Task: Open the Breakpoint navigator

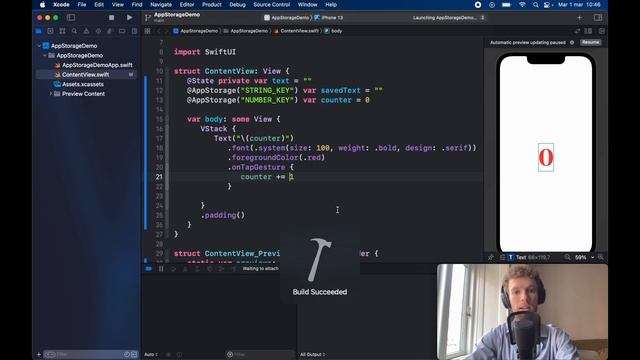Action: pos(122,31)
